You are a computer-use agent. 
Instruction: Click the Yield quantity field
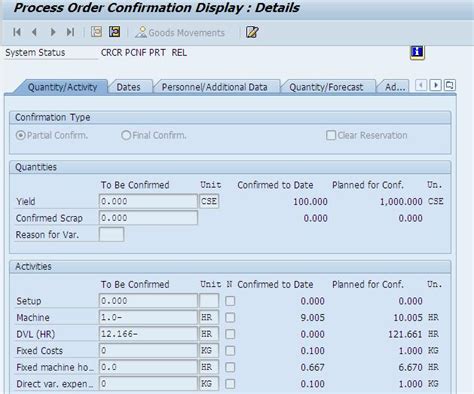pos(148,201)
